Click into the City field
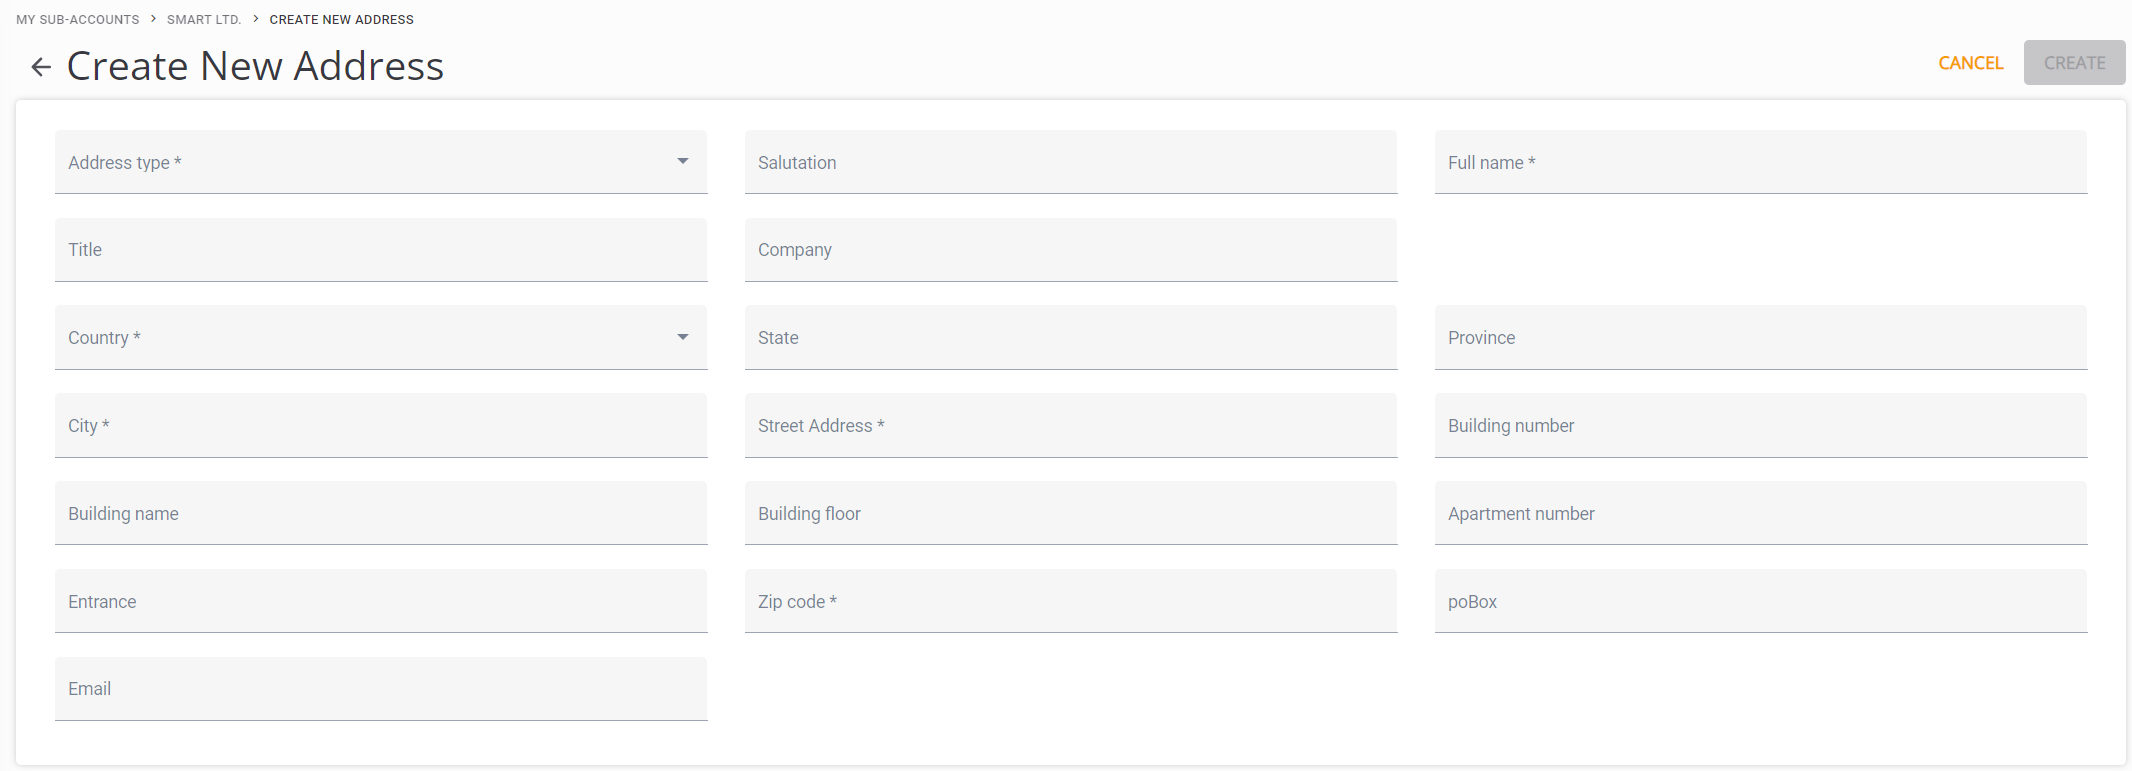The width and height of the screenshot is (2132, 771). (x=380, y=426)
